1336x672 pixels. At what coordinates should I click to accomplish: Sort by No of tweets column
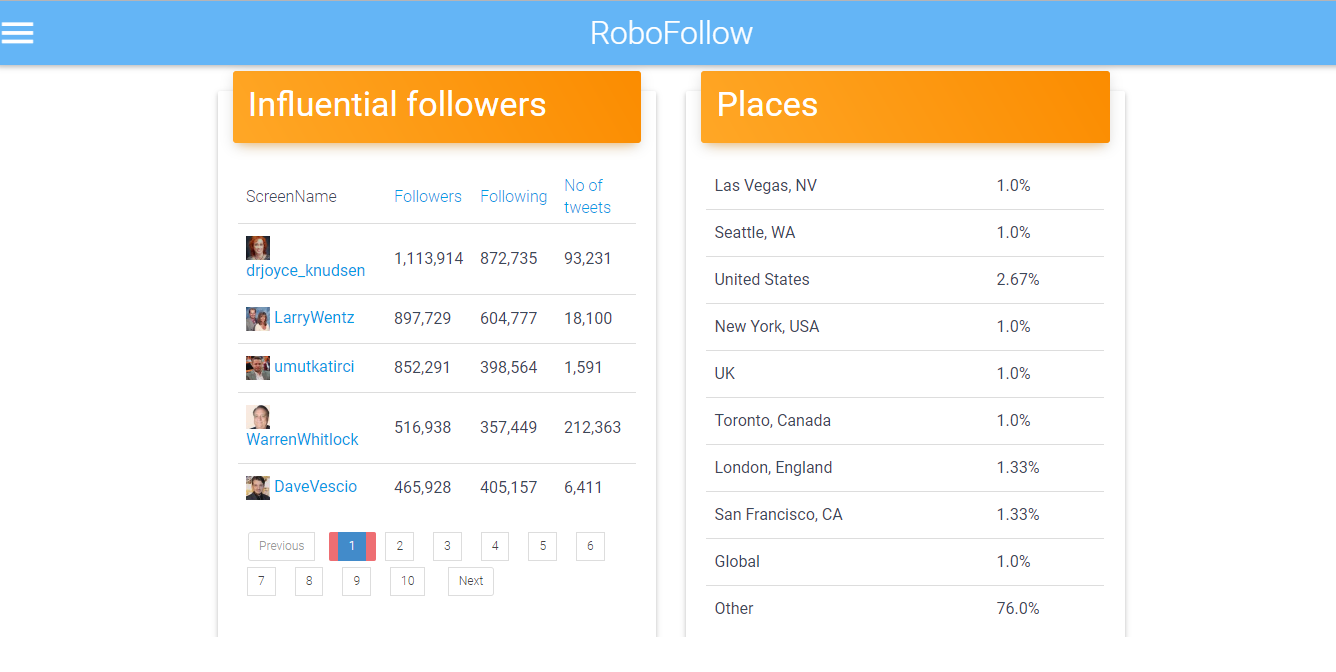pyautogui.click(x=587, y=197)
